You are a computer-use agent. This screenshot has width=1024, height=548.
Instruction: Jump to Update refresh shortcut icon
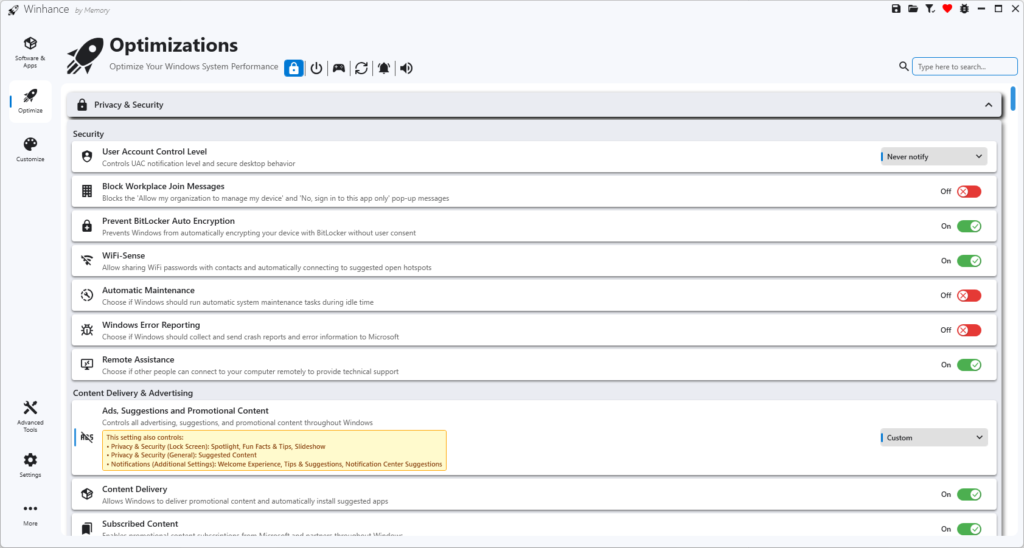pyautogui.click(x=361, y=68)
